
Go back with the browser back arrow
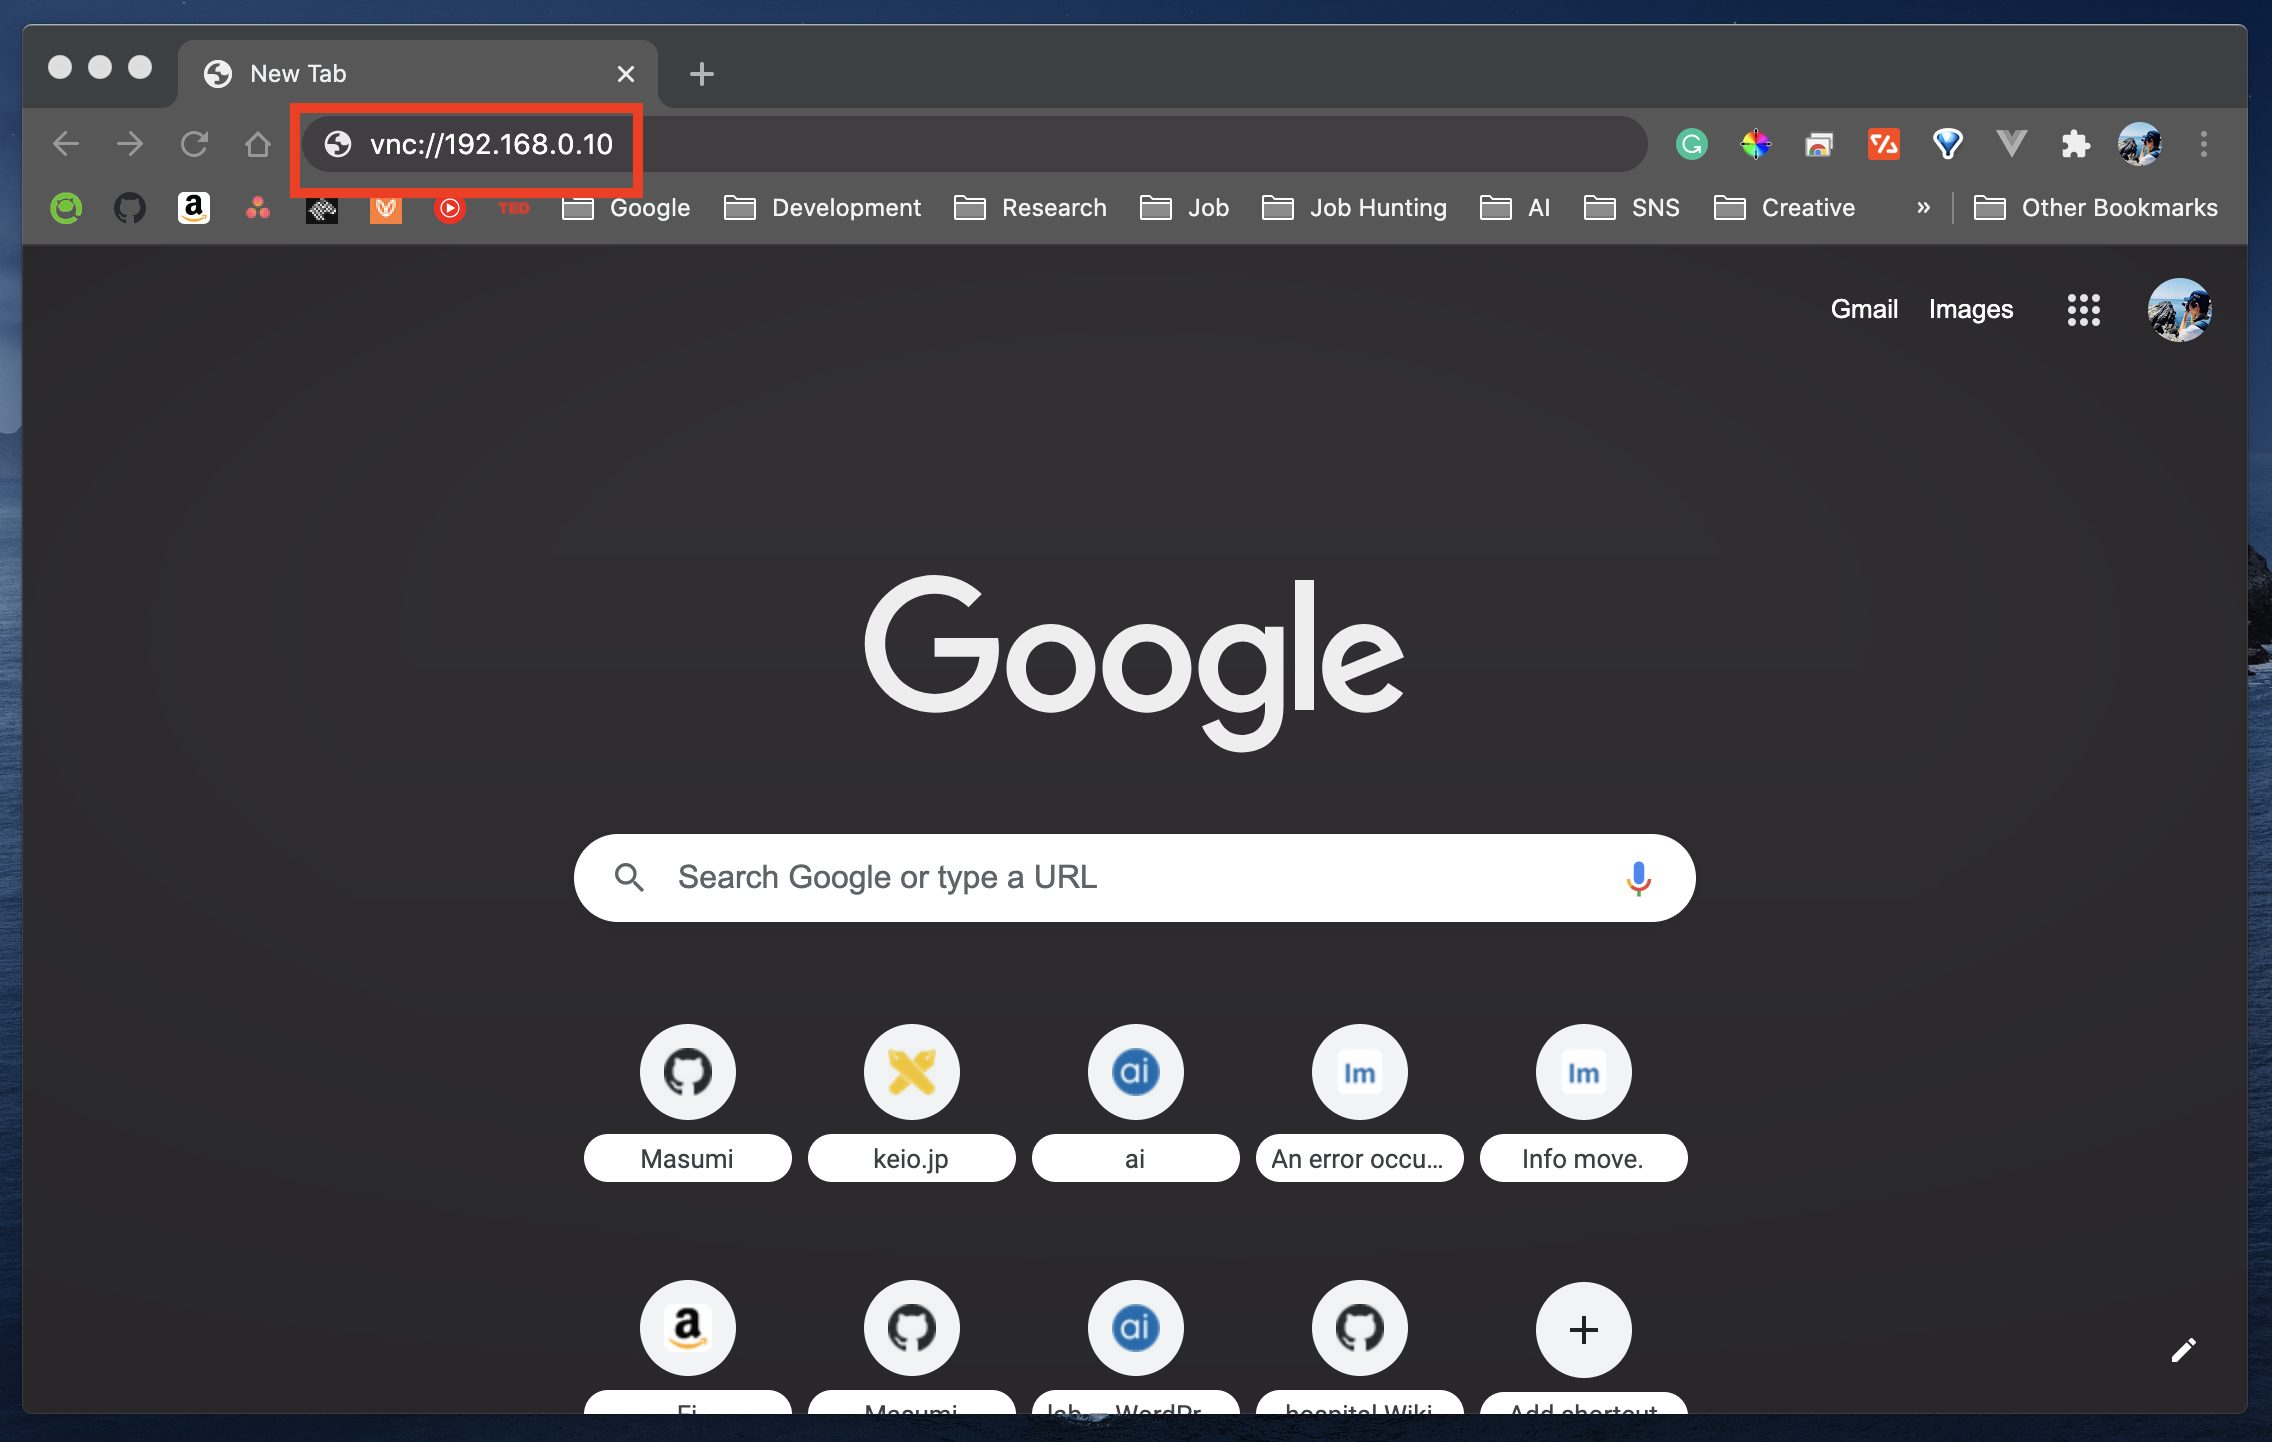point(66,144)
